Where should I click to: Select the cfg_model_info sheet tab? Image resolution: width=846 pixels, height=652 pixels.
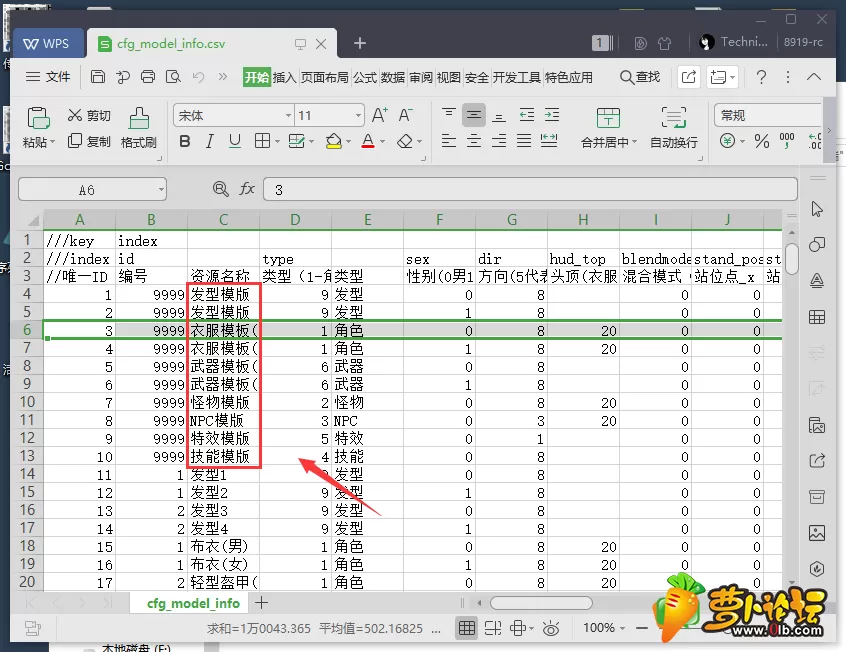(x=193, y=603)
